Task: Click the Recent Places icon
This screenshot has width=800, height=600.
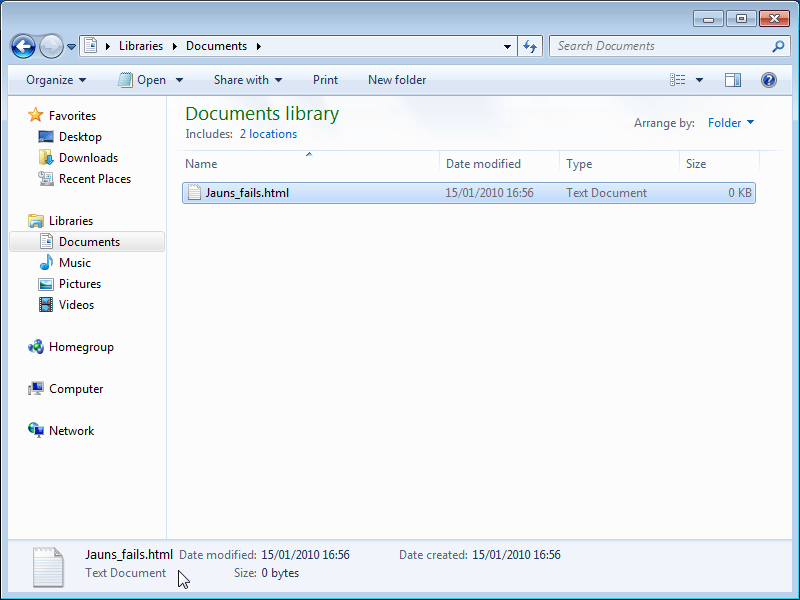Action: 46,179
